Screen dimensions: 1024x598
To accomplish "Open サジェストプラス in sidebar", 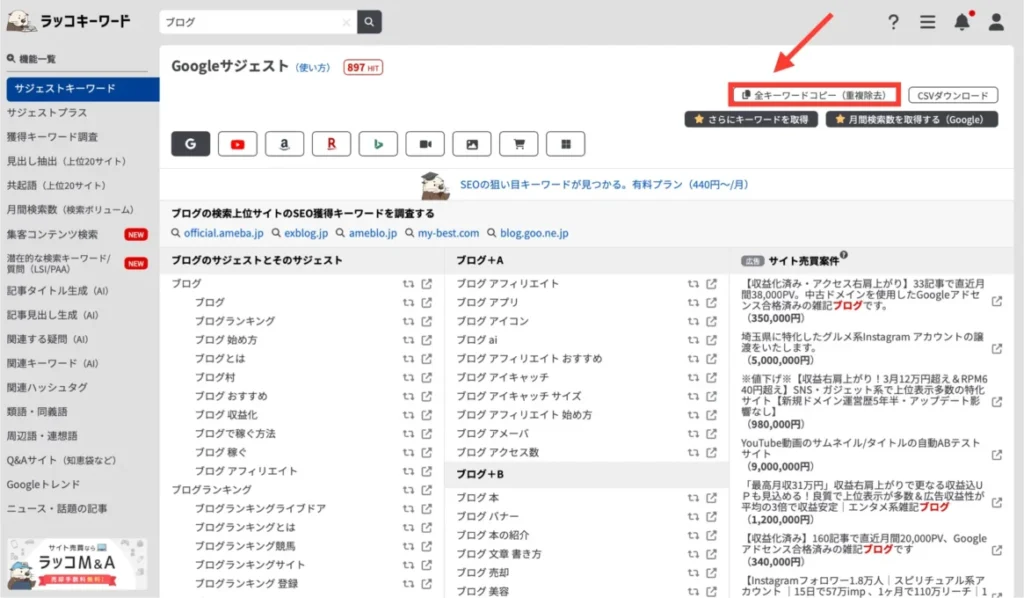I will [47, 112].
